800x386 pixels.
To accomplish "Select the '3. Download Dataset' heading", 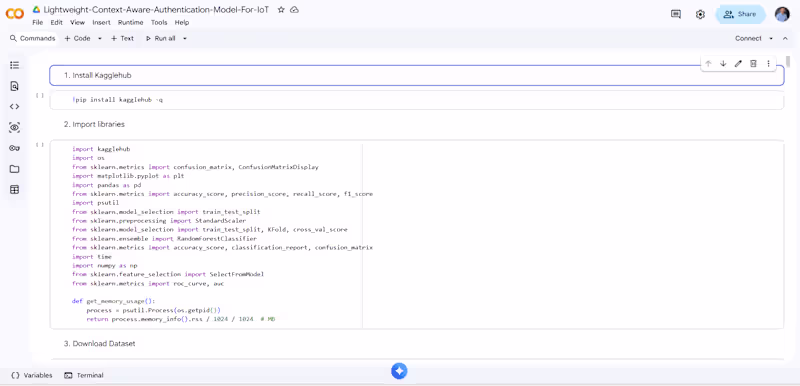I will (x=99, y=344).
